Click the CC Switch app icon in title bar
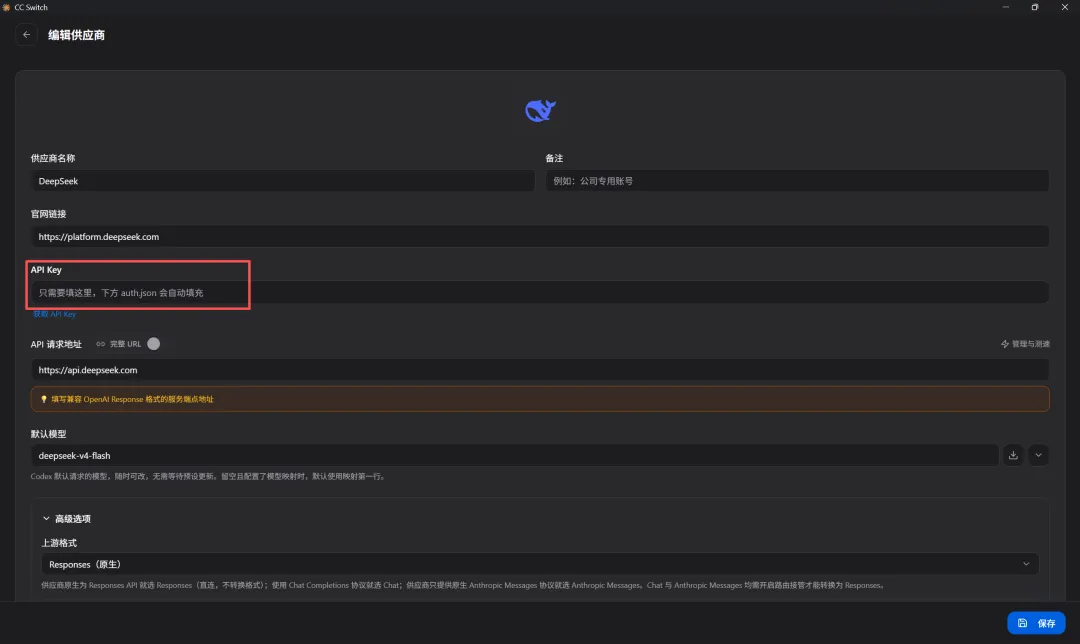1080x644 pixels. (x=6, y=7)
